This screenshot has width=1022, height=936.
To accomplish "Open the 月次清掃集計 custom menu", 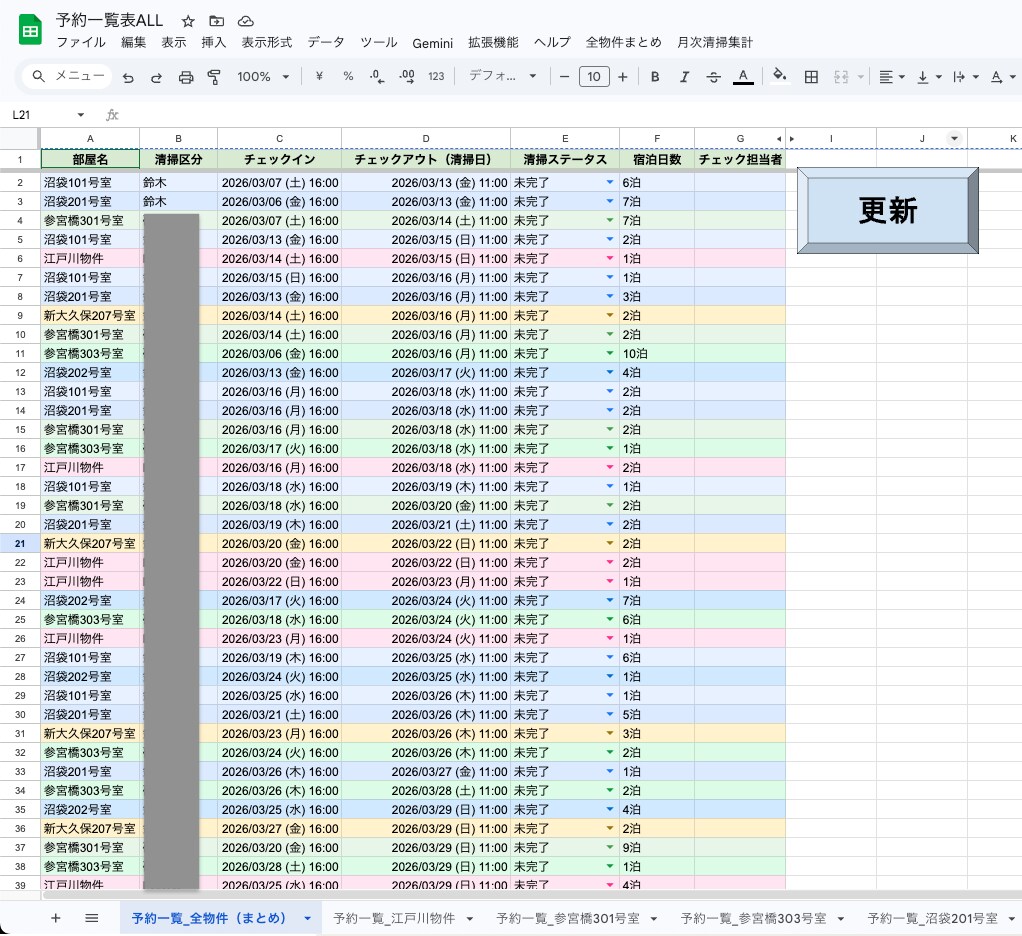I will 714,42.
